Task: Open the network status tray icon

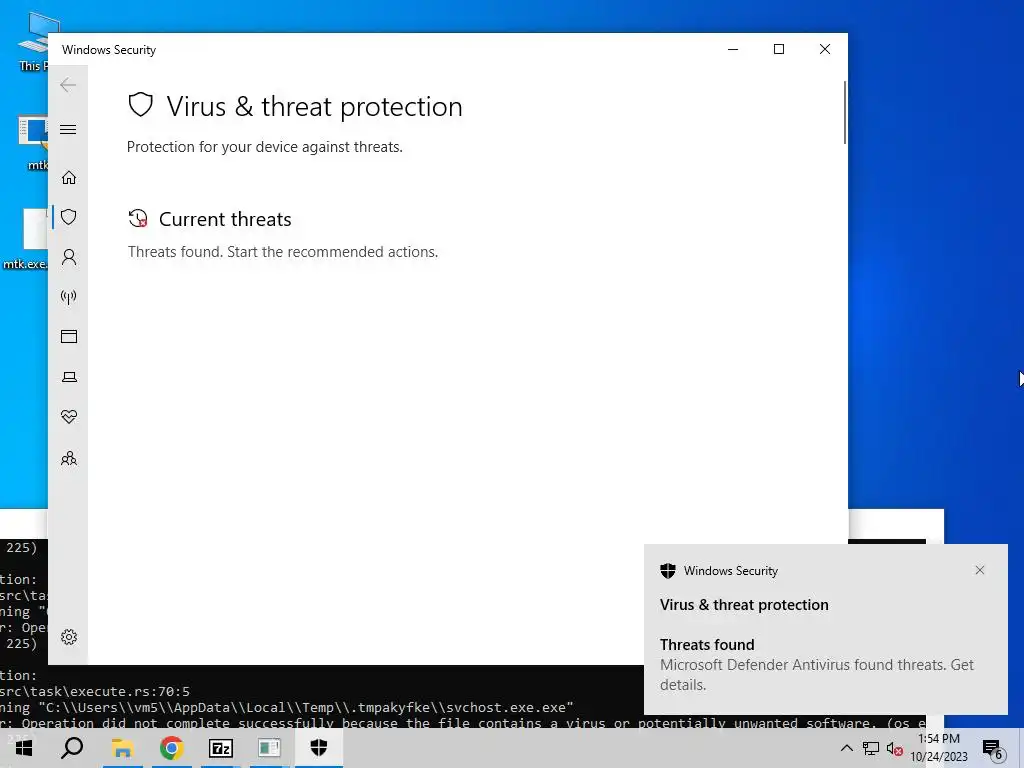Action: tap(871, 748)
